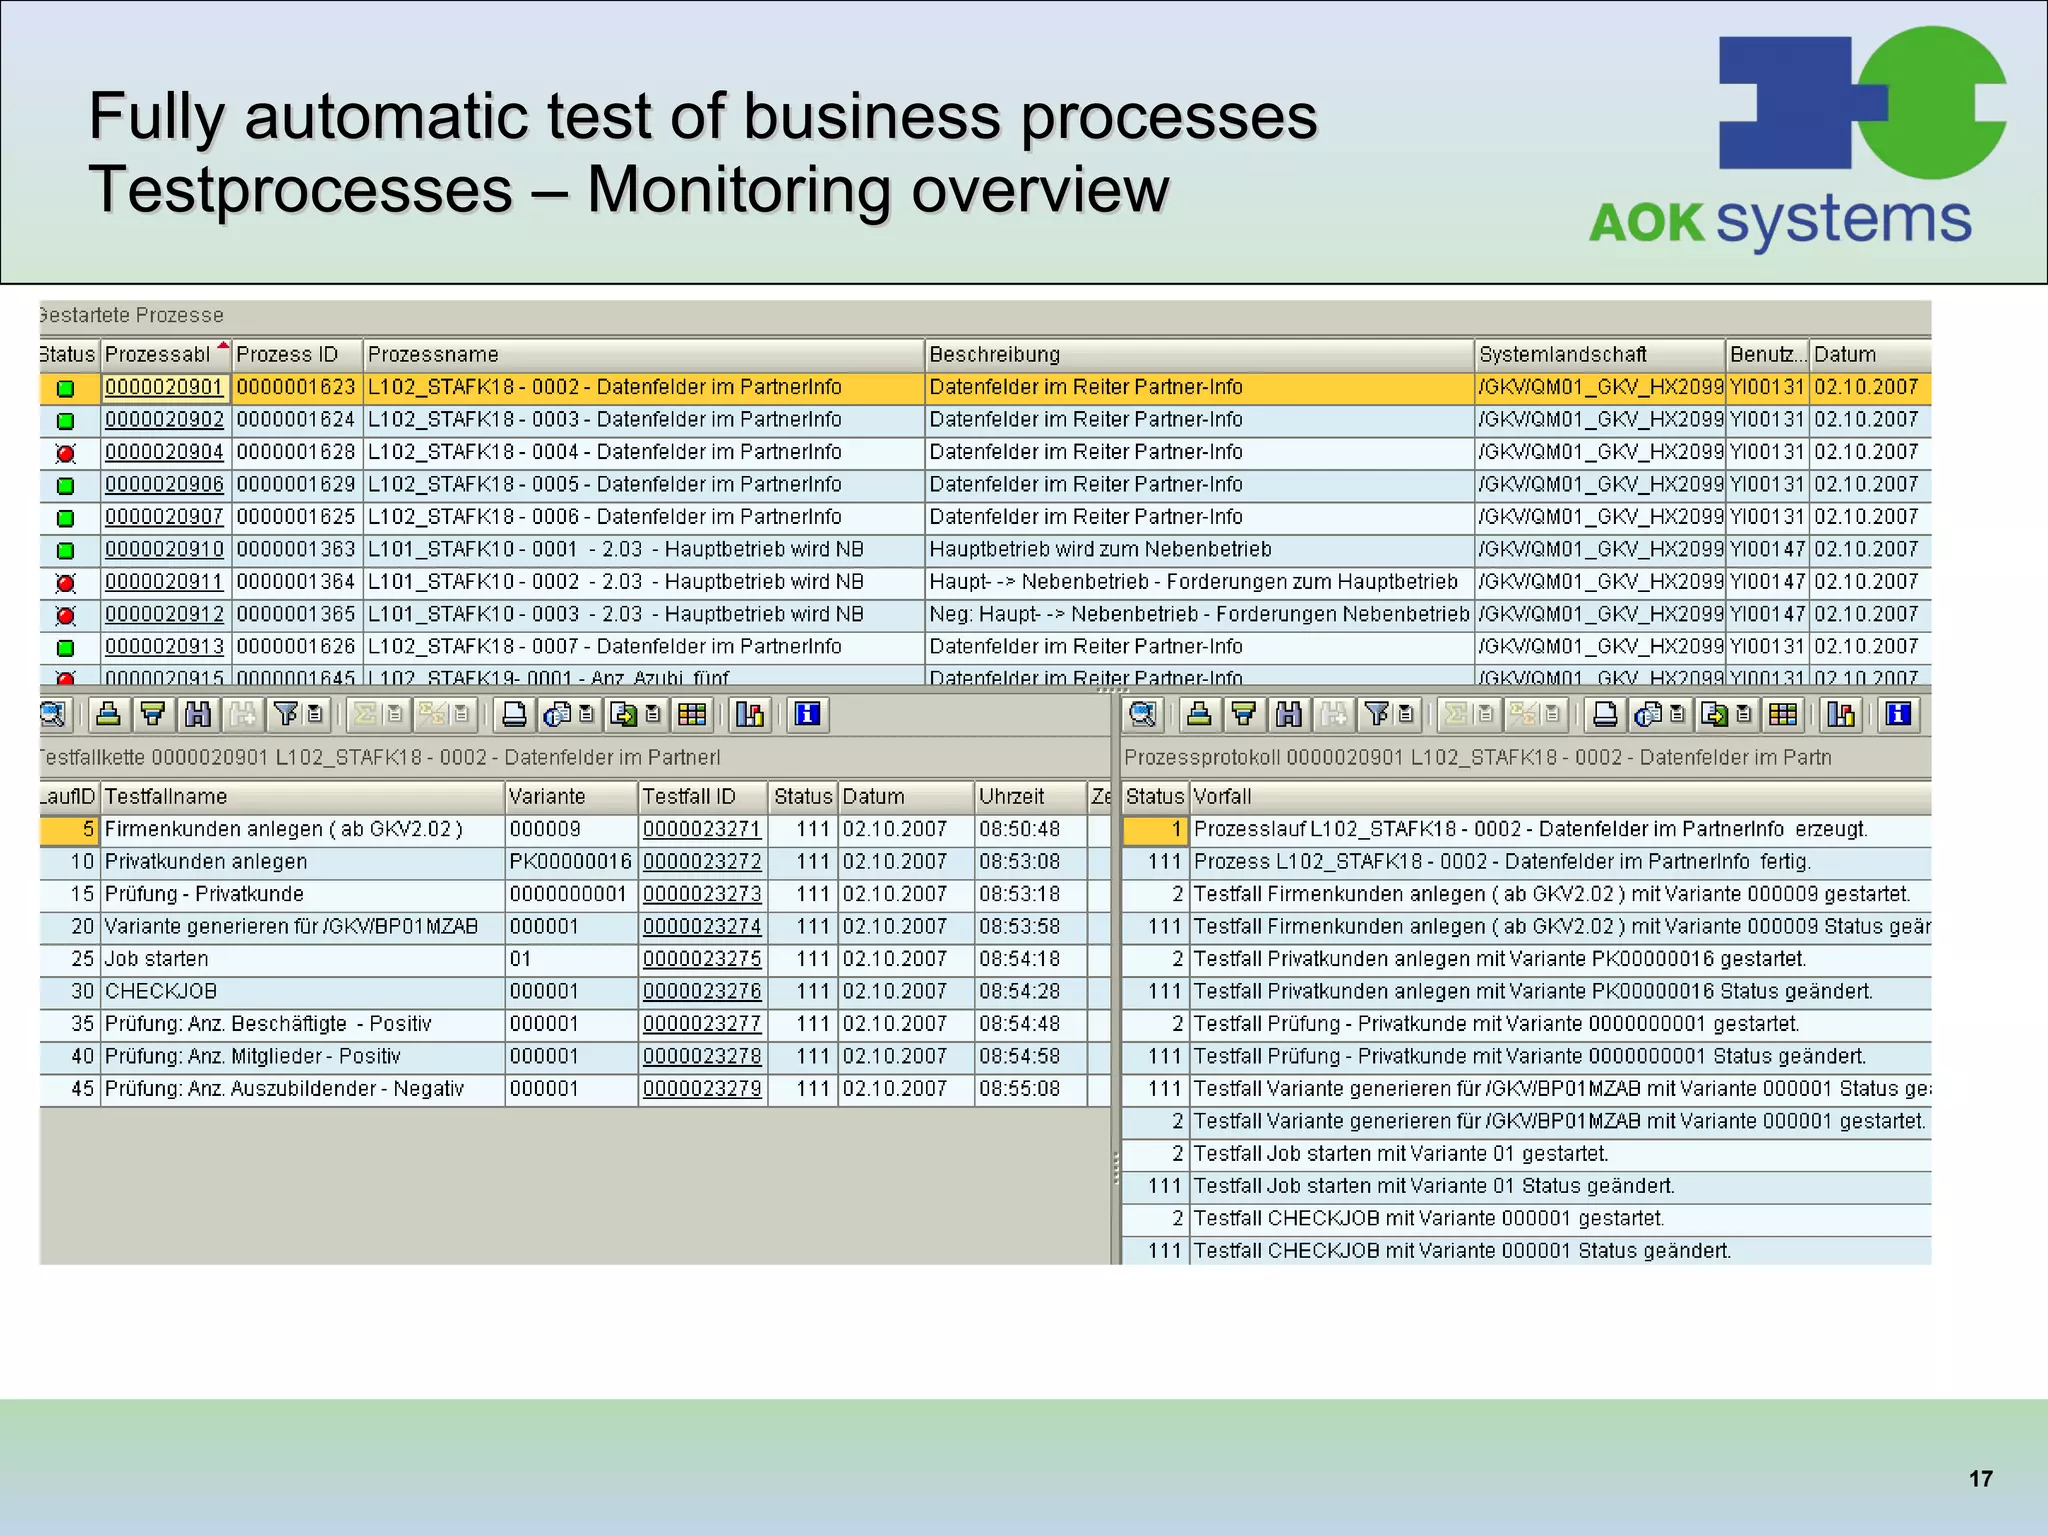Click the Beschreibung column header
The image size is (2048, 1536).
pyautogui.click(x=1199, y=354)
